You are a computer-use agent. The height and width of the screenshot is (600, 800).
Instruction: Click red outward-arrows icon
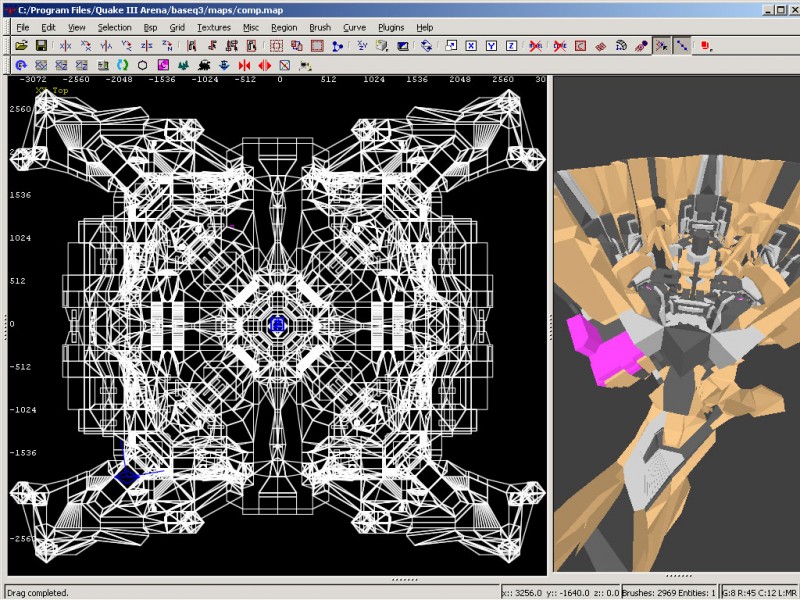[x=265, y=65]
